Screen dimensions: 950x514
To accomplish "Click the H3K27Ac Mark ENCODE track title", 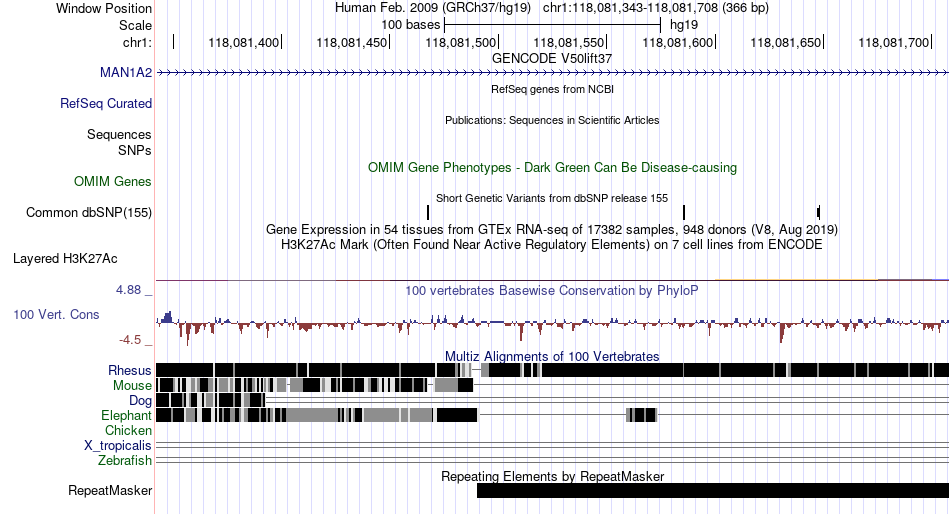I will 552,245.
